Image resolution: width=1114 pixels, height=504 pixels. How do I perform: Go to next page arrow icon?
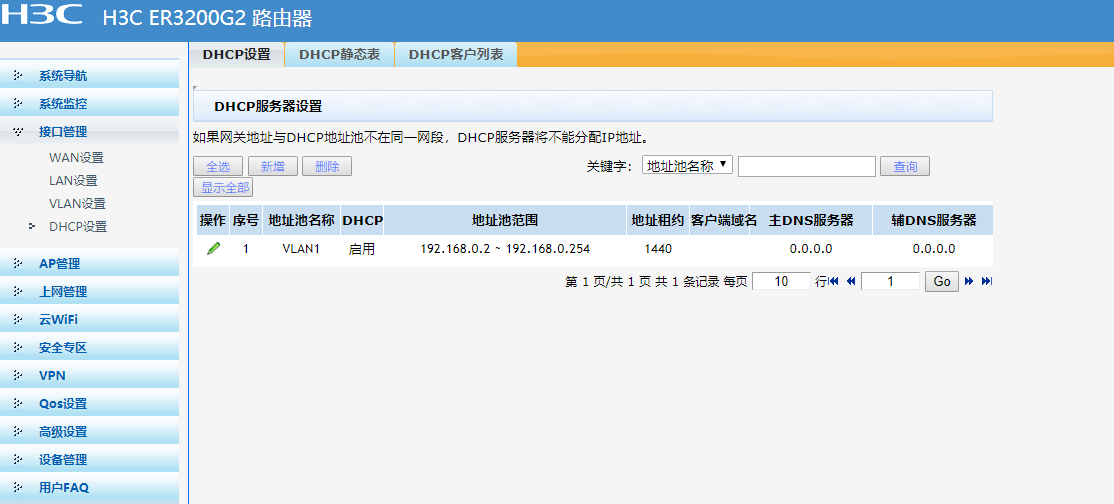click(x=969, y=282)
